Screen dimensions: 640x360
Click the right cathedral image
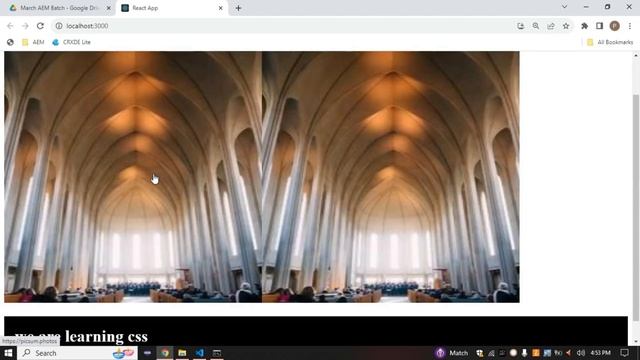coord(391,177)
